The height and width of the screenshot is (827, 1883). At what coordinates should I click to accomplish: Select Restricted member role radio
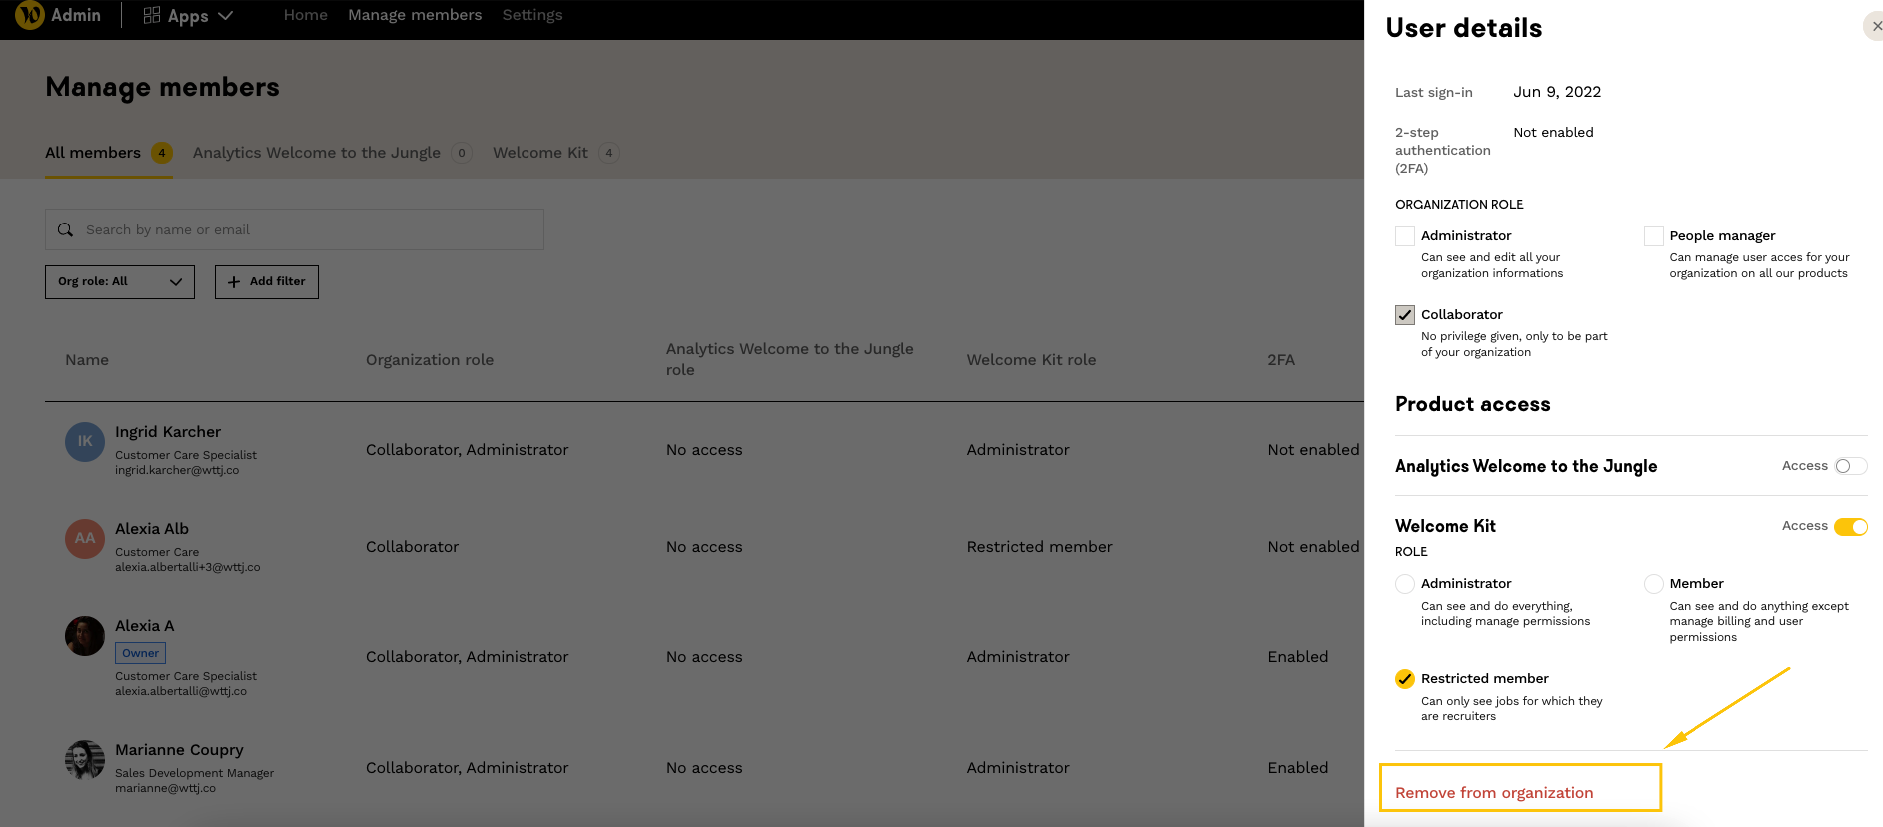point(1405,679)
